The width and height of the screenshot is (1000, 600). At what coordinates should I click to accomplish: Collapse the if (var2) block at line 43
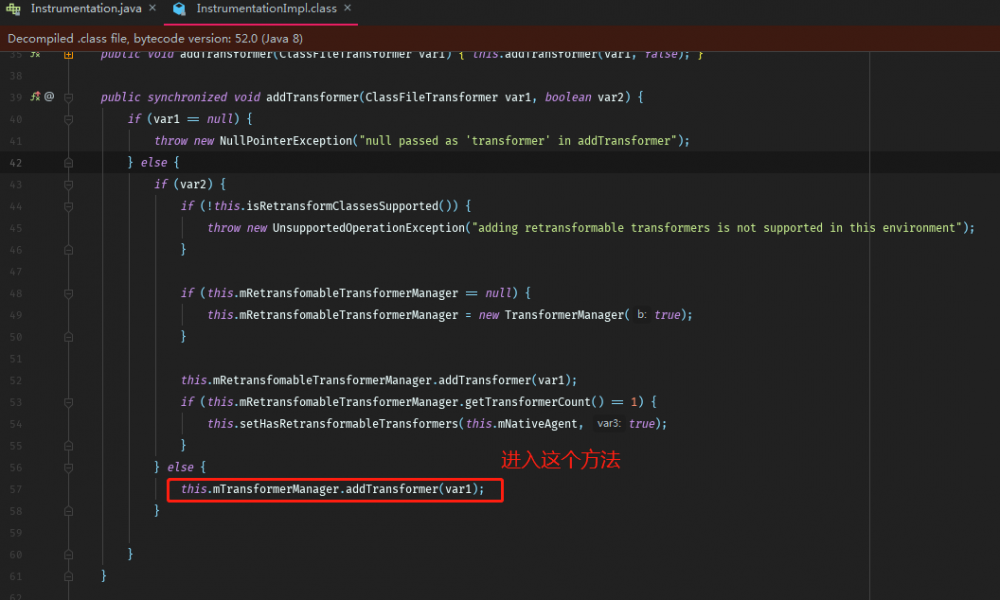click(x=68, y=184)
